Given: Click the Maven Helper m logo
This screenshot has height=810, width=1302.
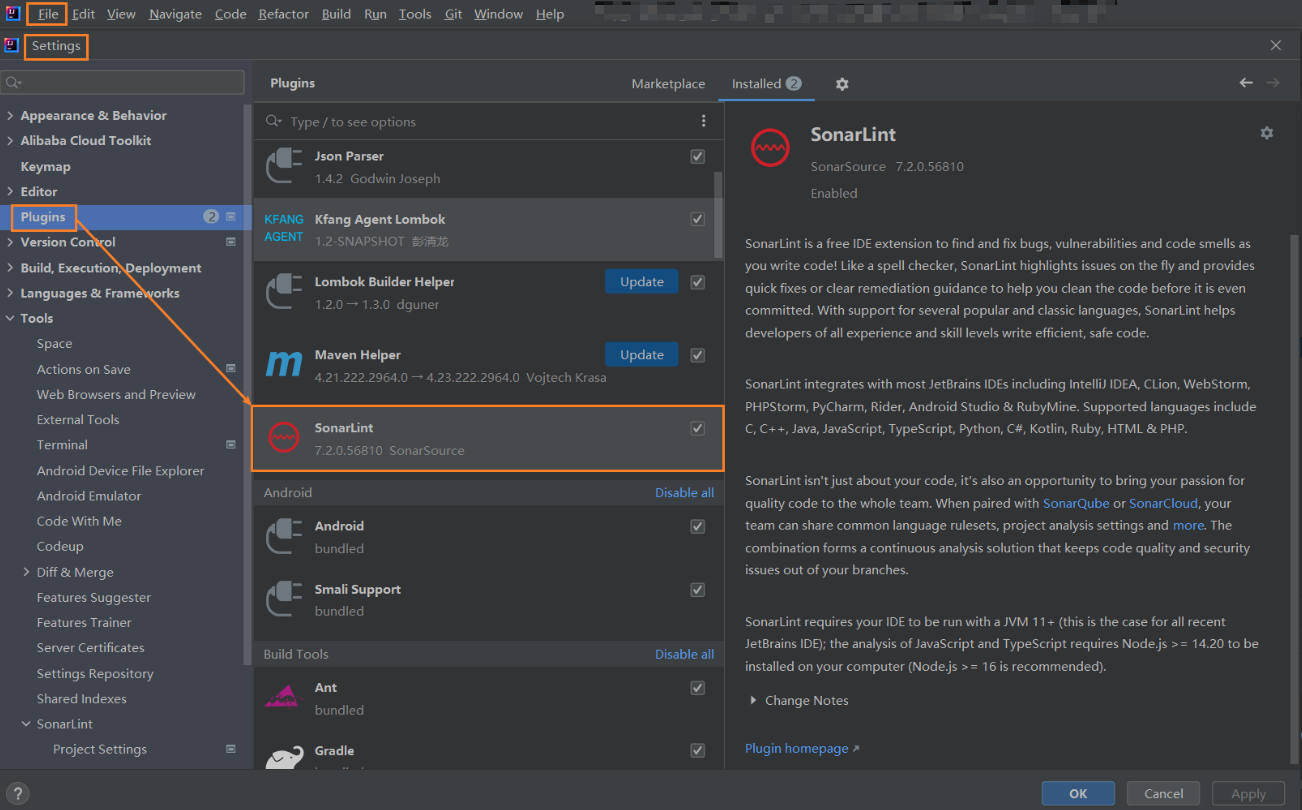Looking at the screenshot, I should (x=284, y=365).
